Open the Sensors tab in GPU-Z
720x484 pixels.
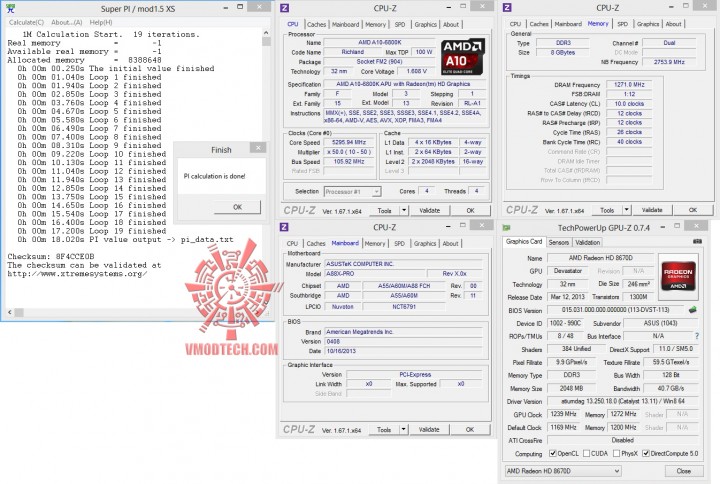(558, 242)
